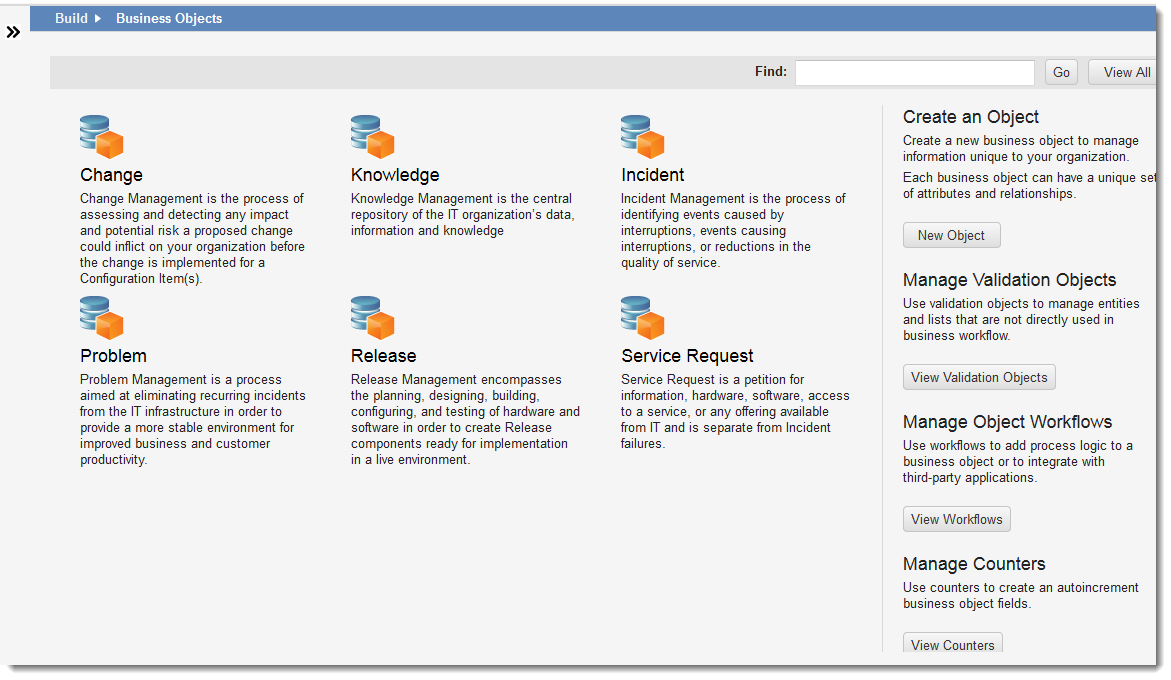Screen dimensions: 1171x680
Task: Select the Business Objects breadcrumb
Action: 168,17
